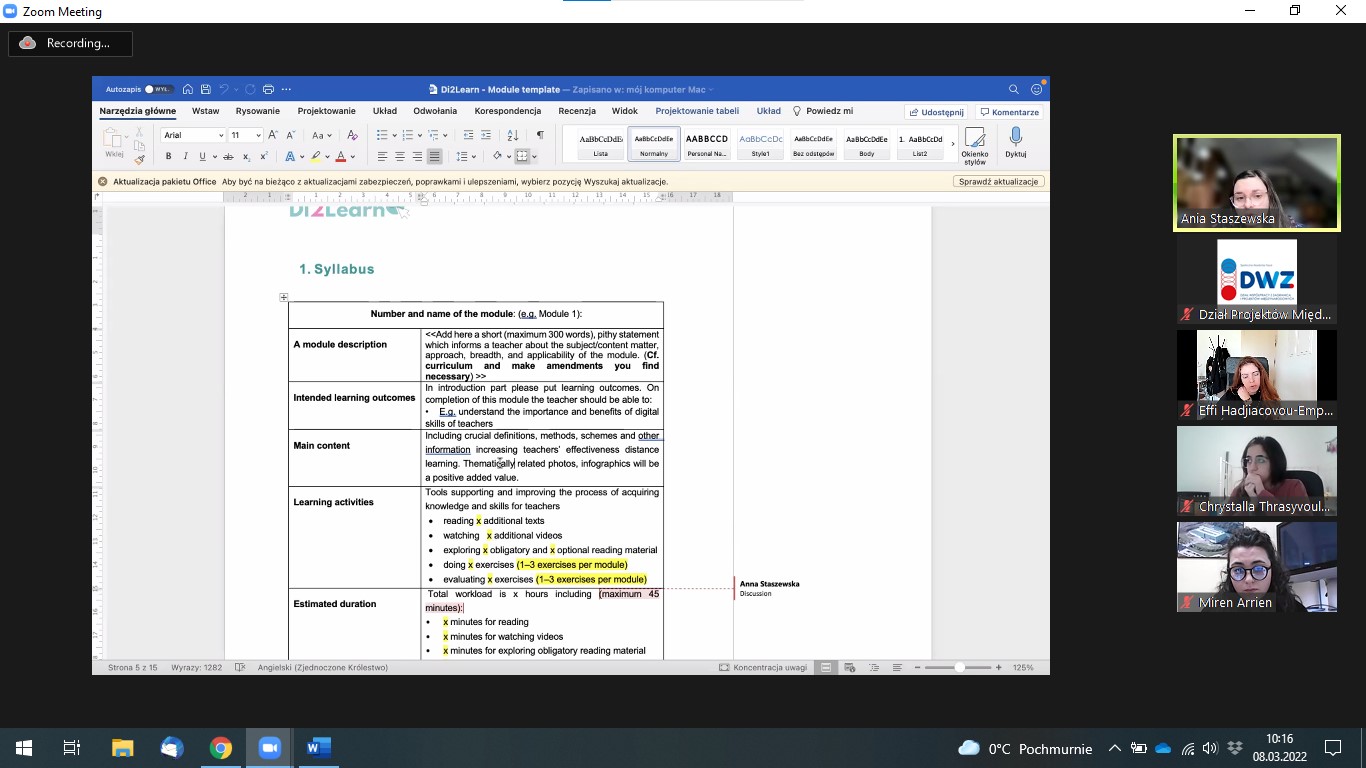
Task: Open the Korespondencja ribbon tab
Action: pyautogui.click(x=508, y=111)
